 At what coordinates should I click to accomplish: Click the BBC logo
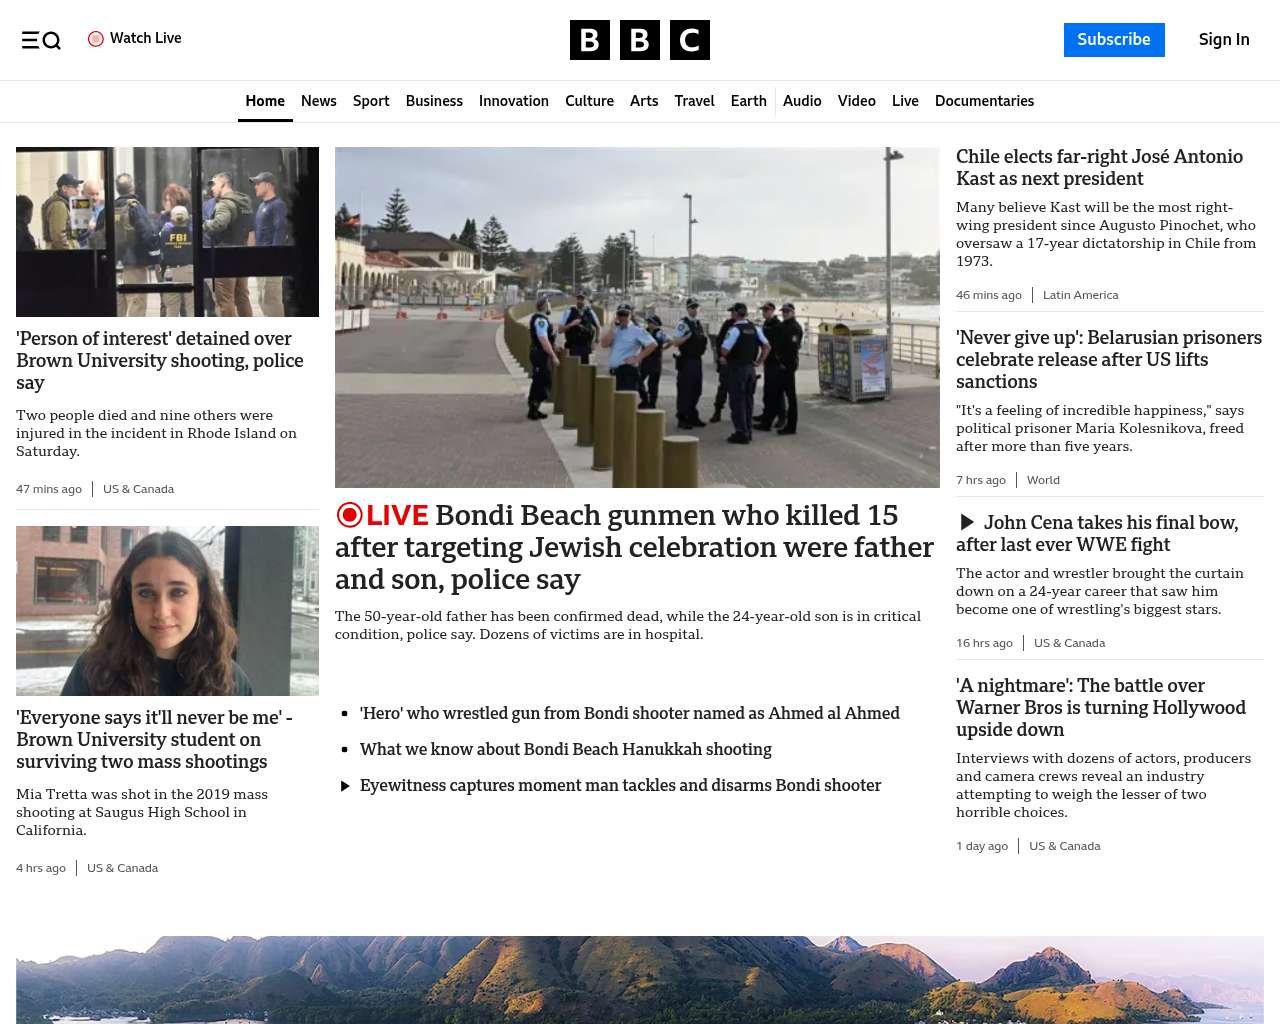pyautogui.click(x=640, y=40)
